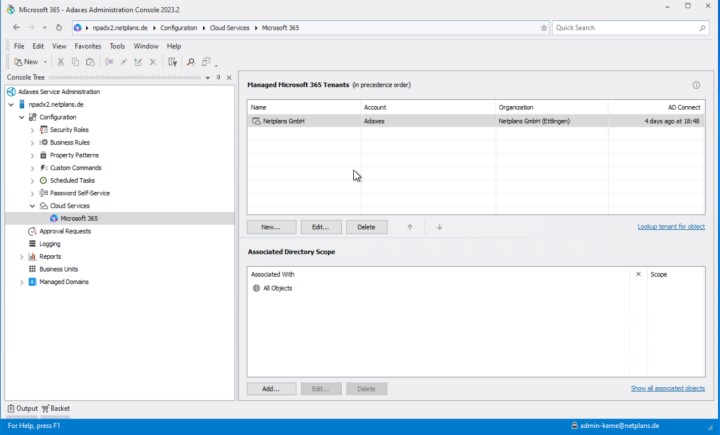Expand the Managed Domains node
The height and width of the screenshot is (435, 720).
click(22, 282)
